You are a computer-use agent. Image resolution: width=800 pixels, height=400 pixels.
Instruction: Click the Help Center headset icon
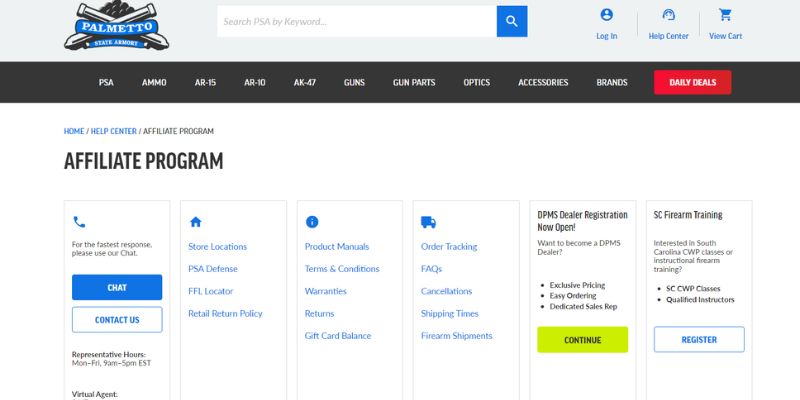tap(668, 15)
